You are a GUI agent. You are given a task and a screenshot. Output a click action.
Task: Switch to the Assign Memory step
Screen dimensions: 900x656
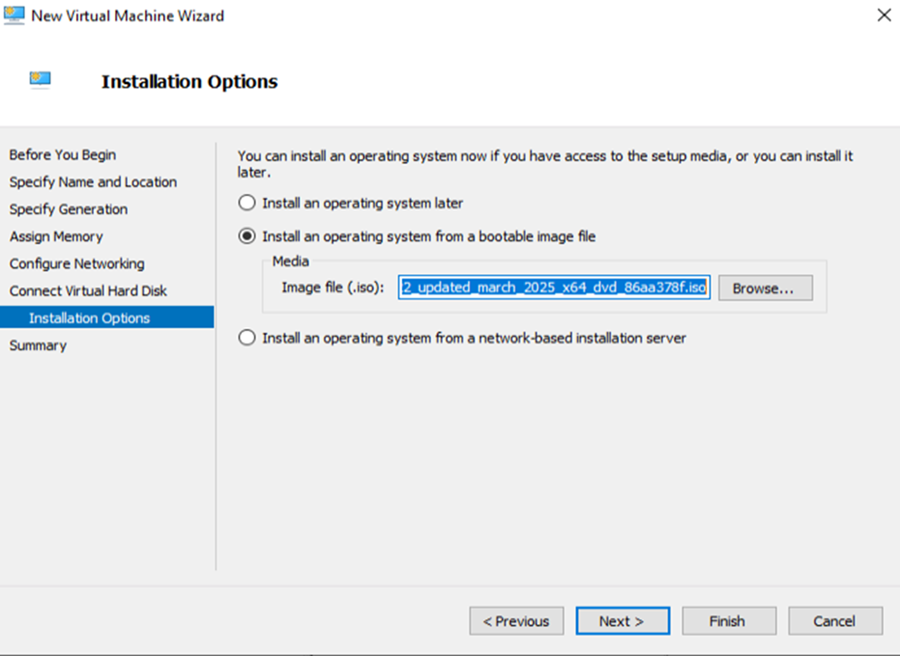pyautogui.click(x=56, y=236)
